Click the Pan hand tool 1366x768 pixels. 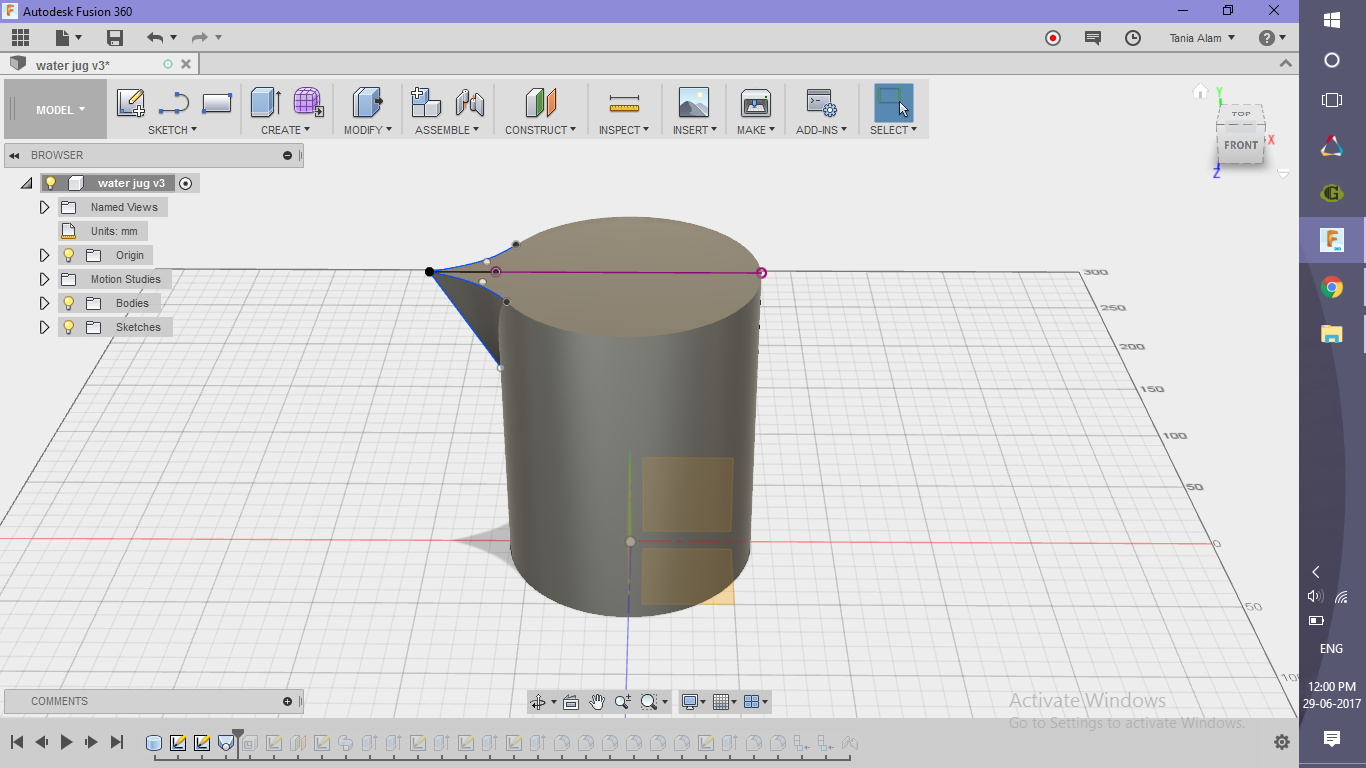(x=597, y=702)
